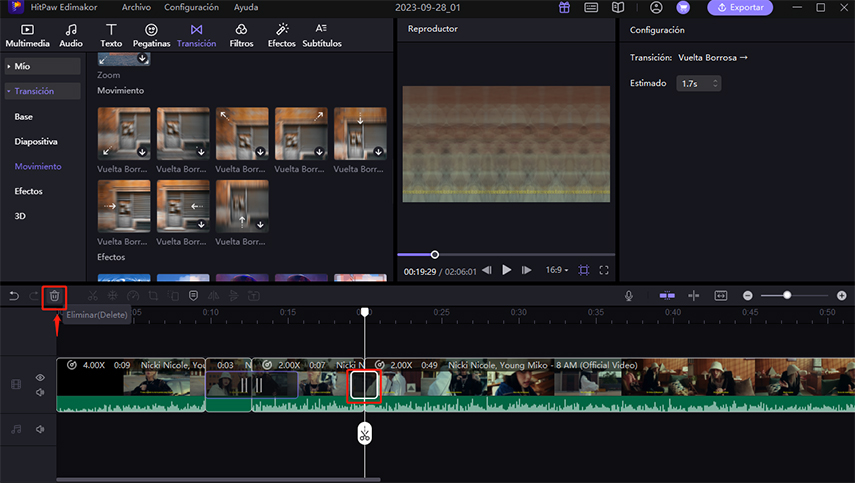Click the purple shopping cart icon
855x483 pixels.
tap(683, 8)
